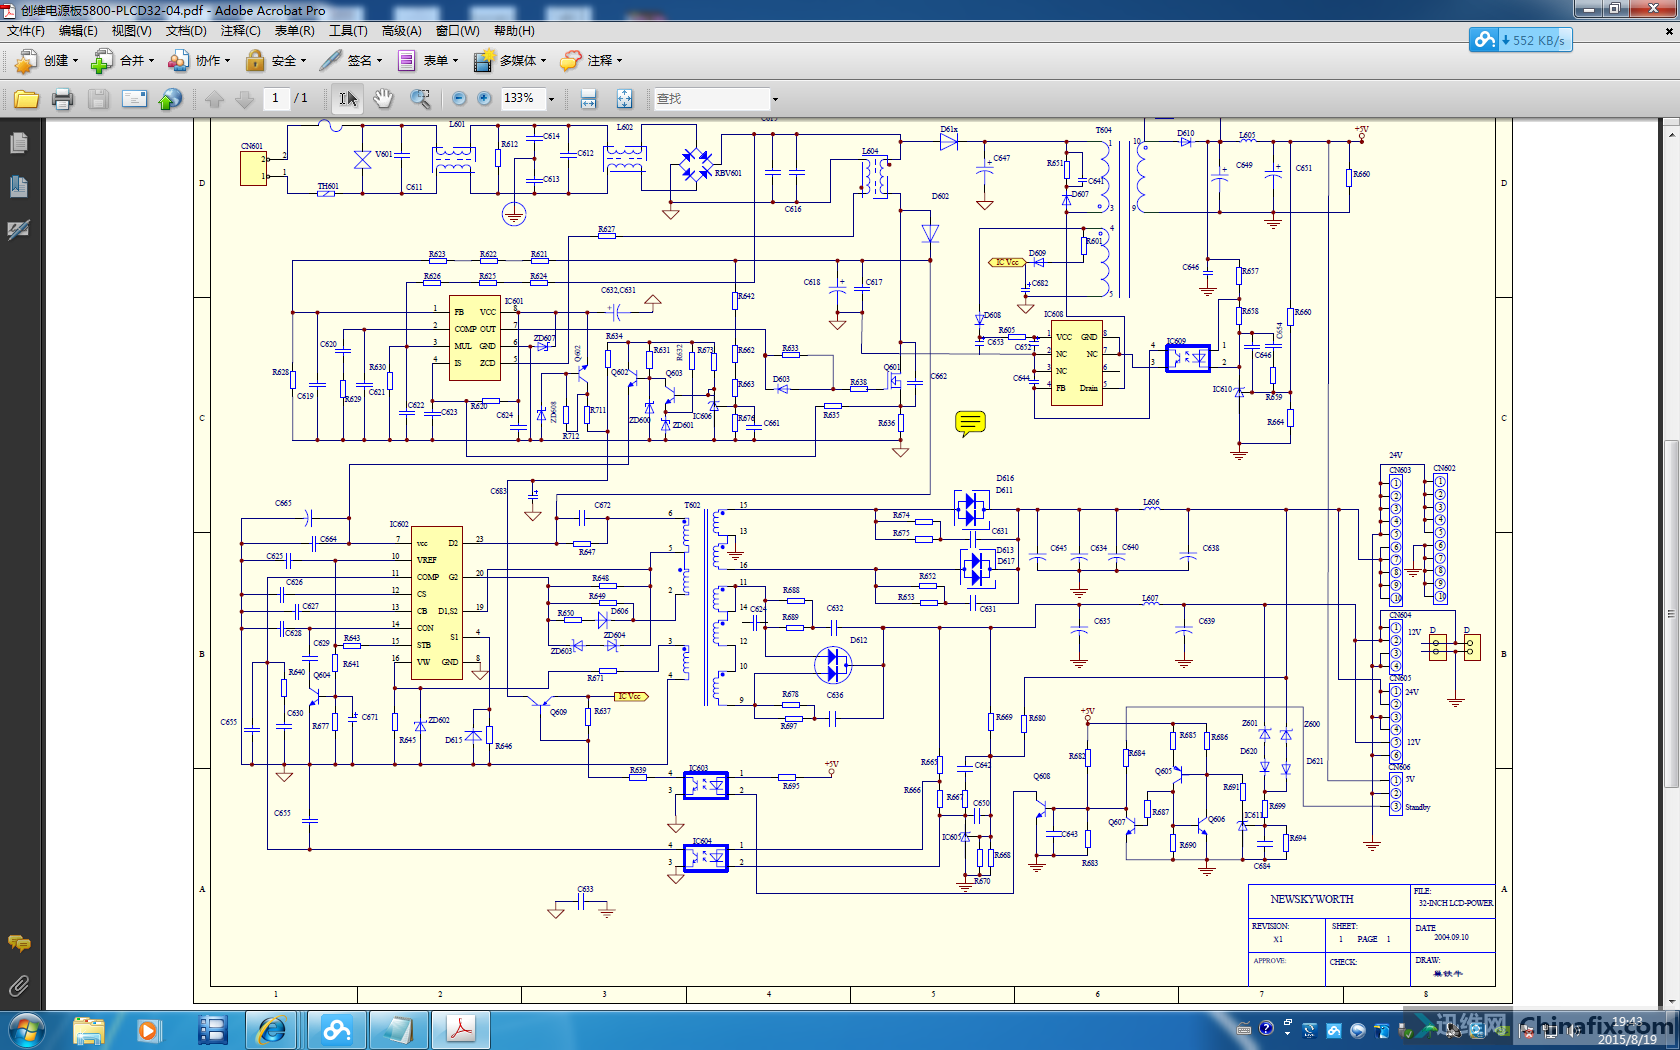This screenshot has width=1680, height=1050.
Task: Open the 编辑(E) menu
Action: point(78,31)
